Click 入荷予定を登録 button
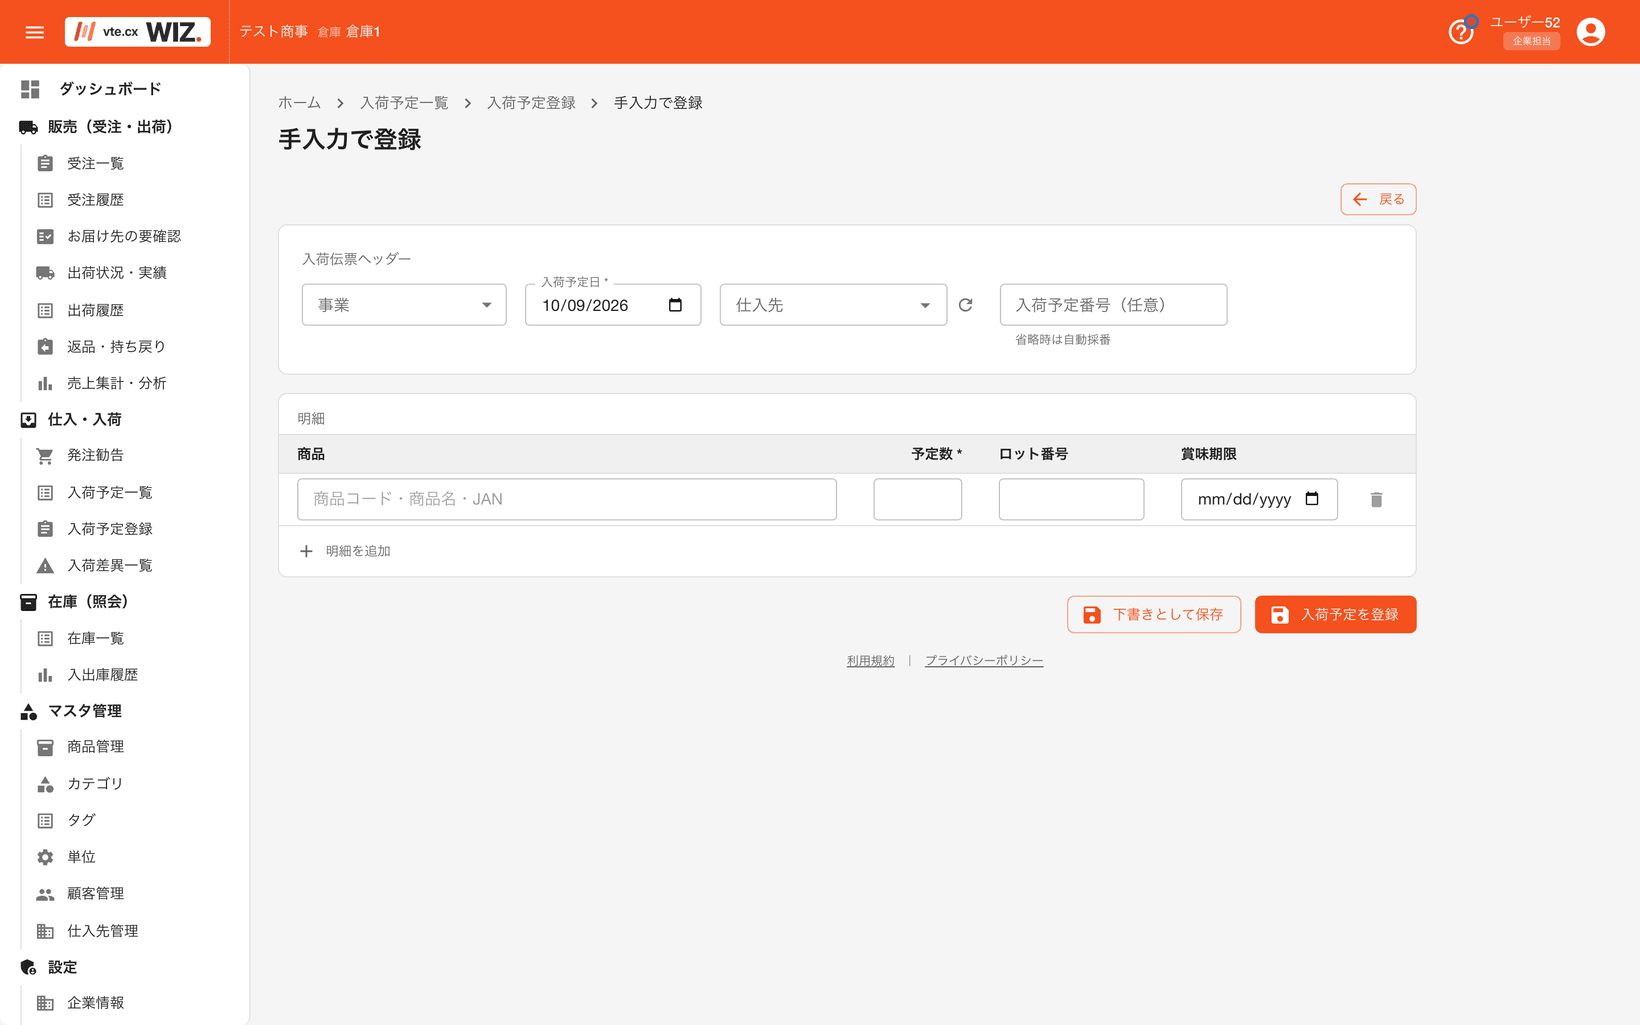 [x=1335, y=614]
